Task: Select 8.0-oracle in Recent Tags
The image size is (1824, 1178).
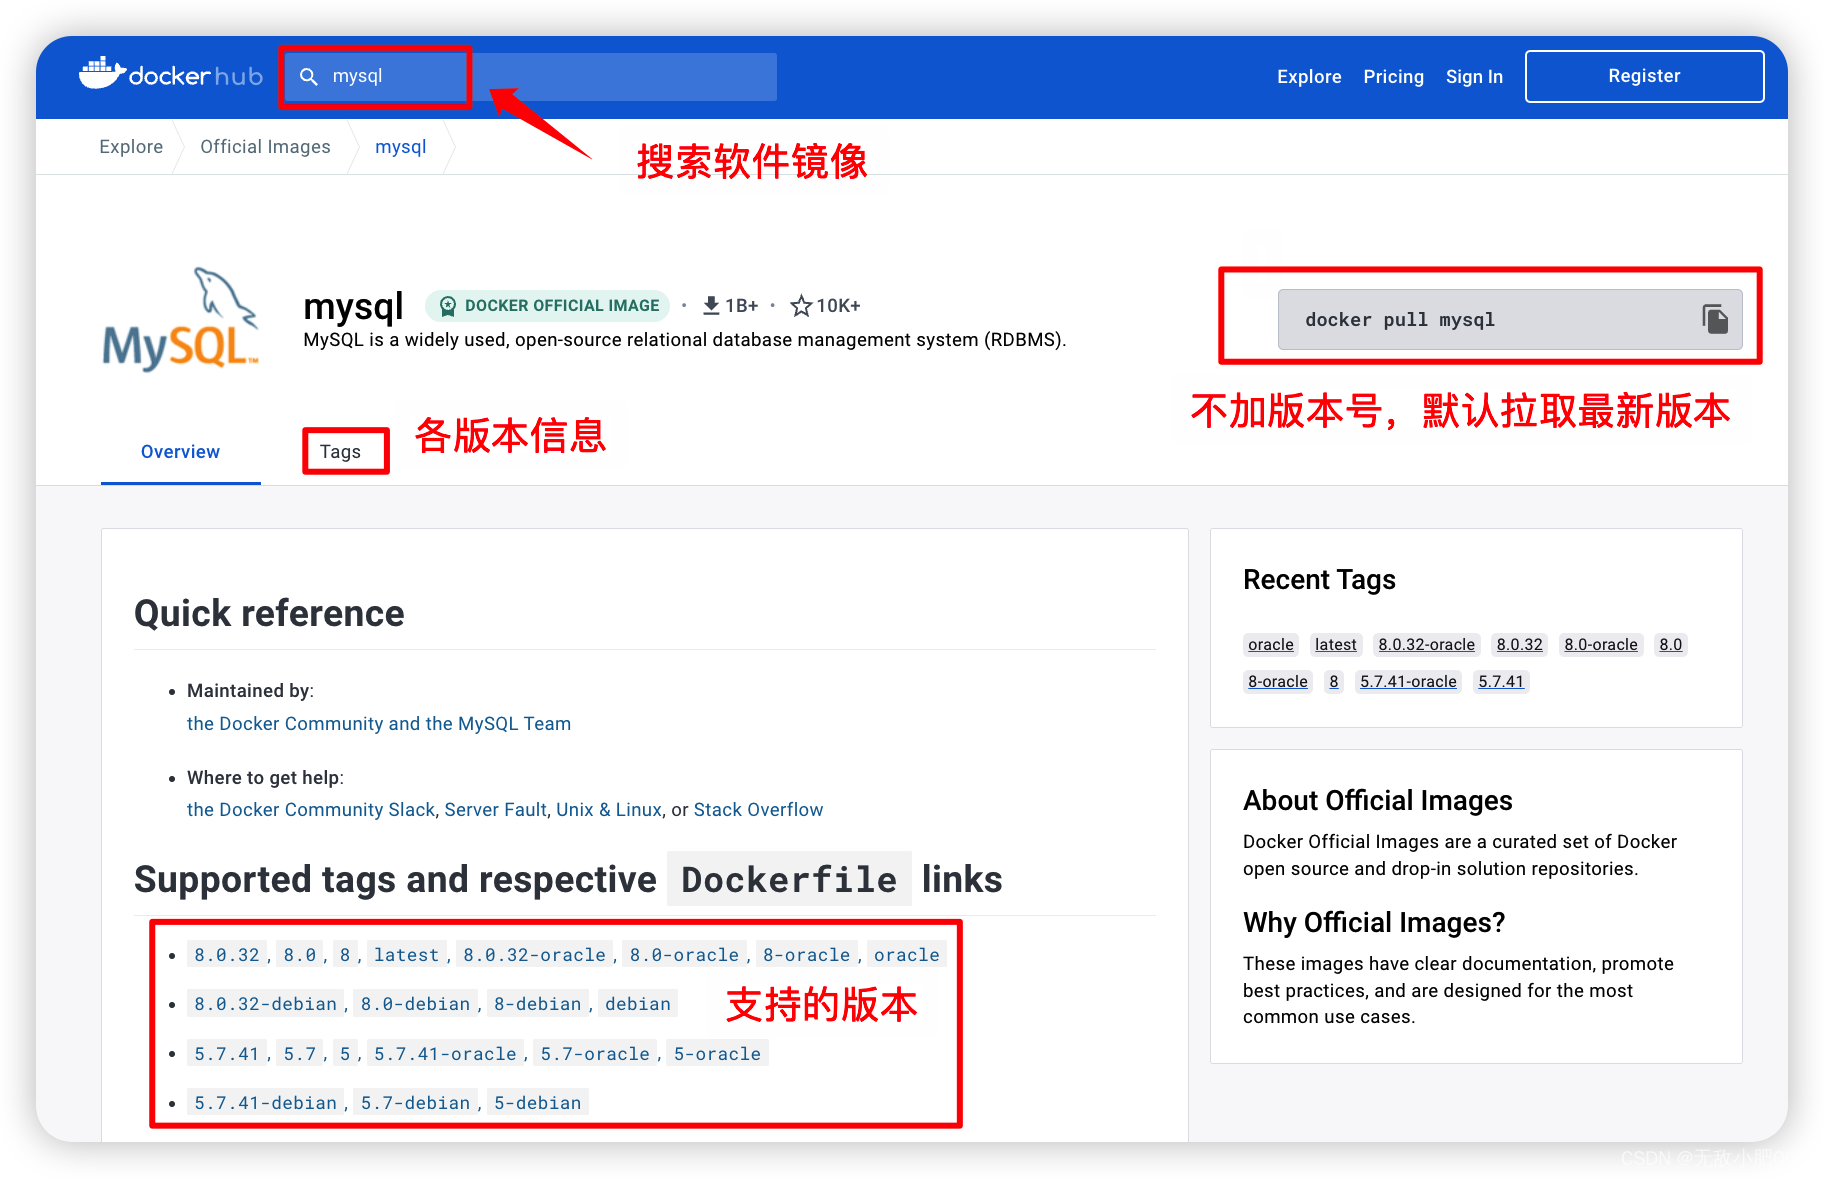Action: [x=1601, y=645]
